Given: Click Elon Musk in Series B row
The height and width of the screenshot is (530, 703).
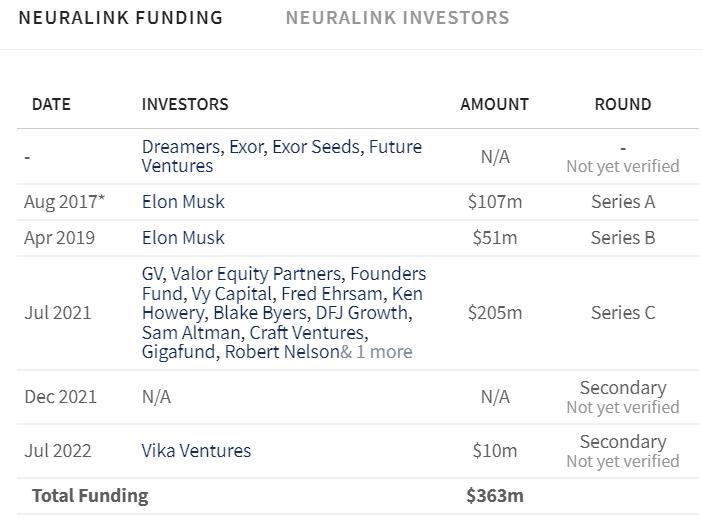Looking at the screenshot, I should point(183,238).
